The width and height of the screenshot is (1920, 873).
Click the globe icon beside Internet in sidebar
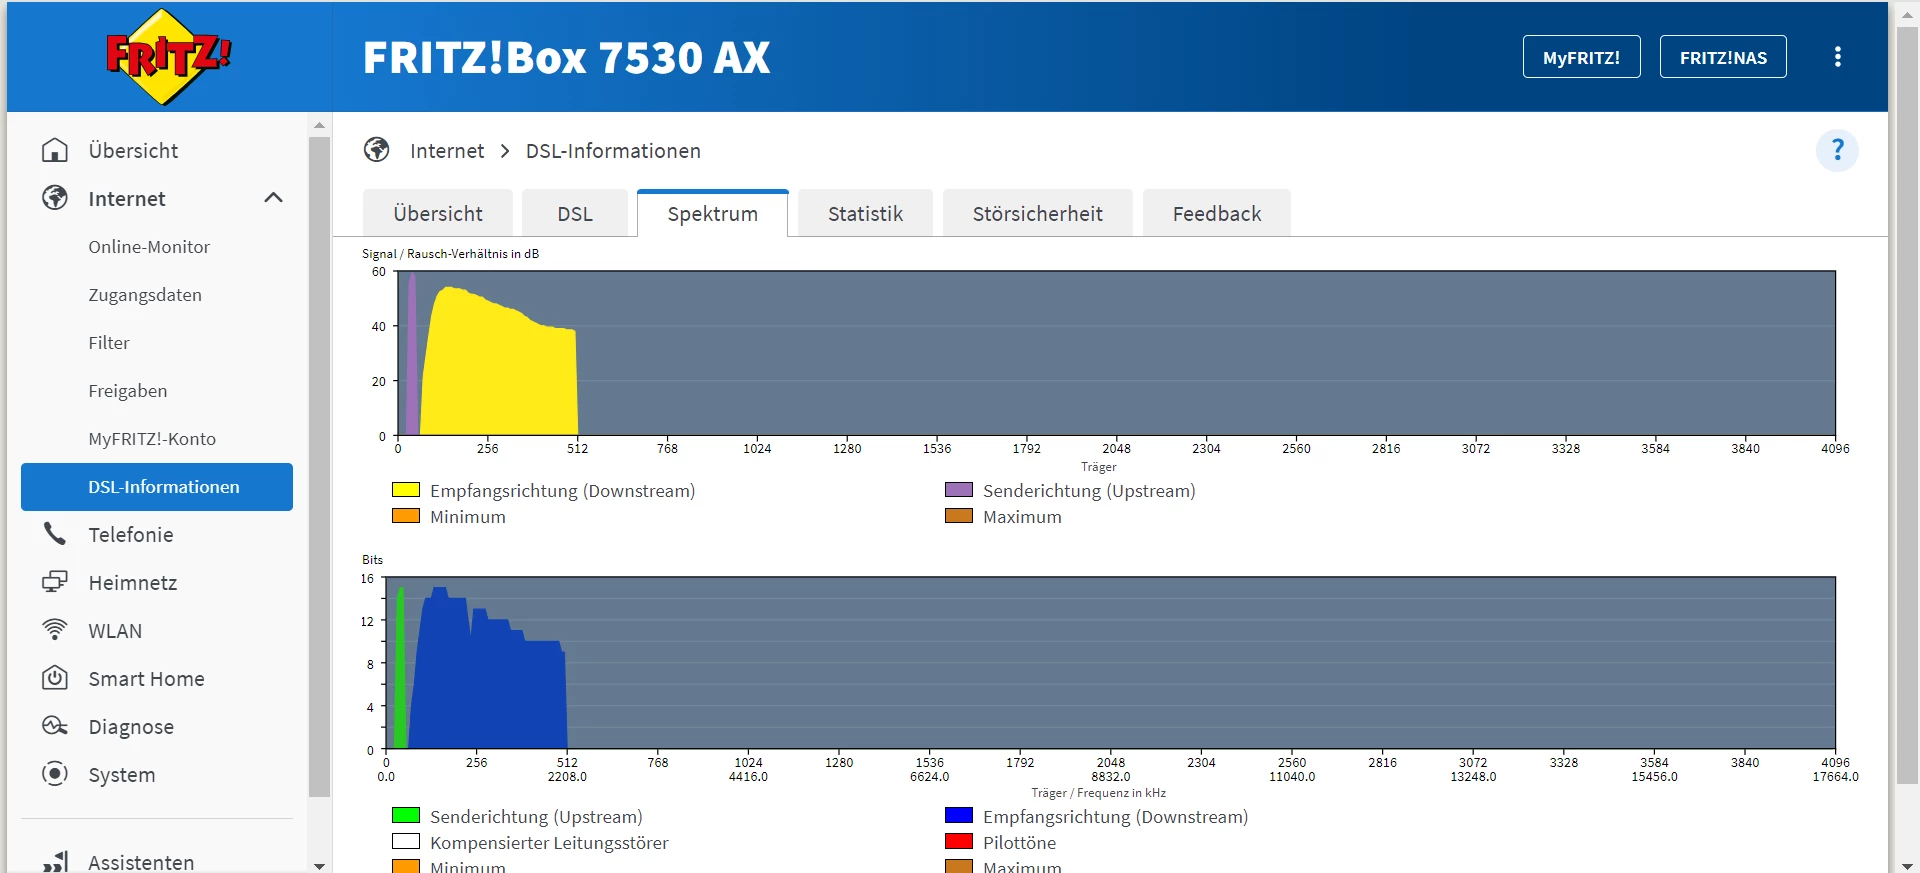click(x=55, y=198)
